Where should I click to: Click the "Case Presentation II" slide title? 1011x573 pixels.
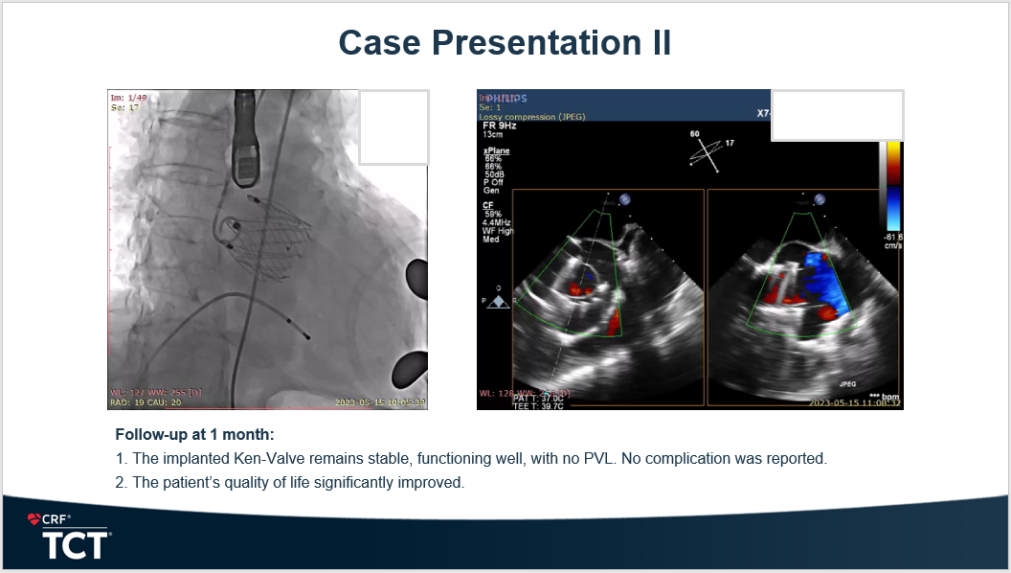(504, 43)
